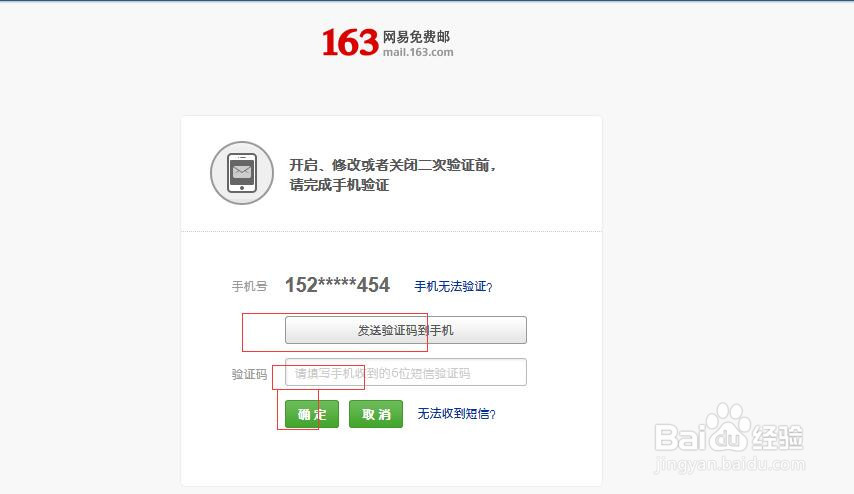Open the mail.163.com address under the logo

click(x=418, y=52)
